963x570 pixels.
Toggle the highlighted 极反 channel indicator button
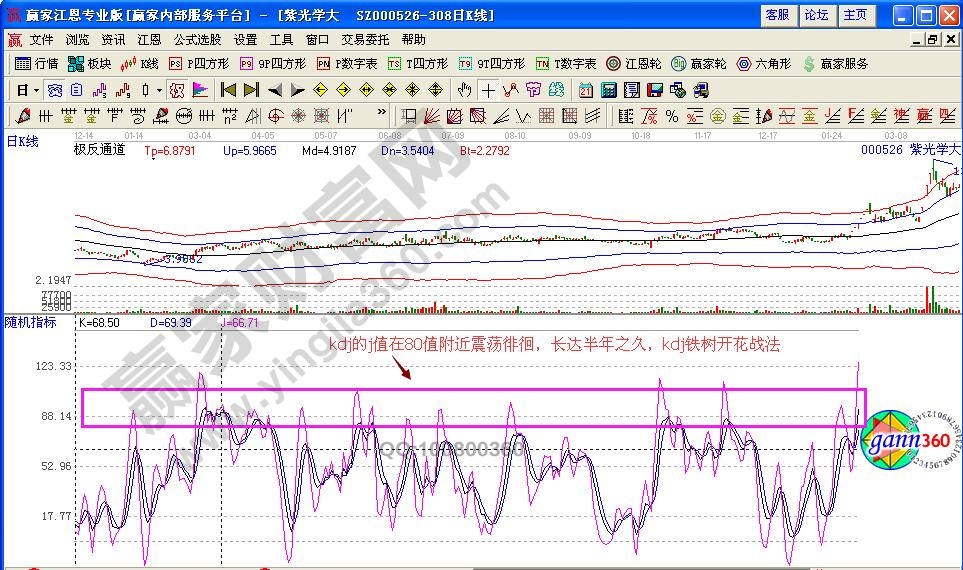coord(177,90)
